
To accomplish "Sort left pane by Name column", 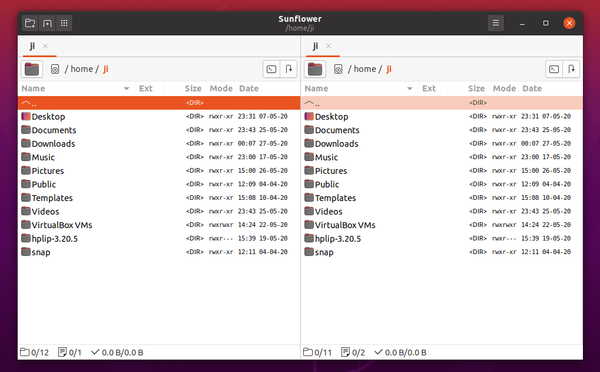I will (x=77, y=89).
